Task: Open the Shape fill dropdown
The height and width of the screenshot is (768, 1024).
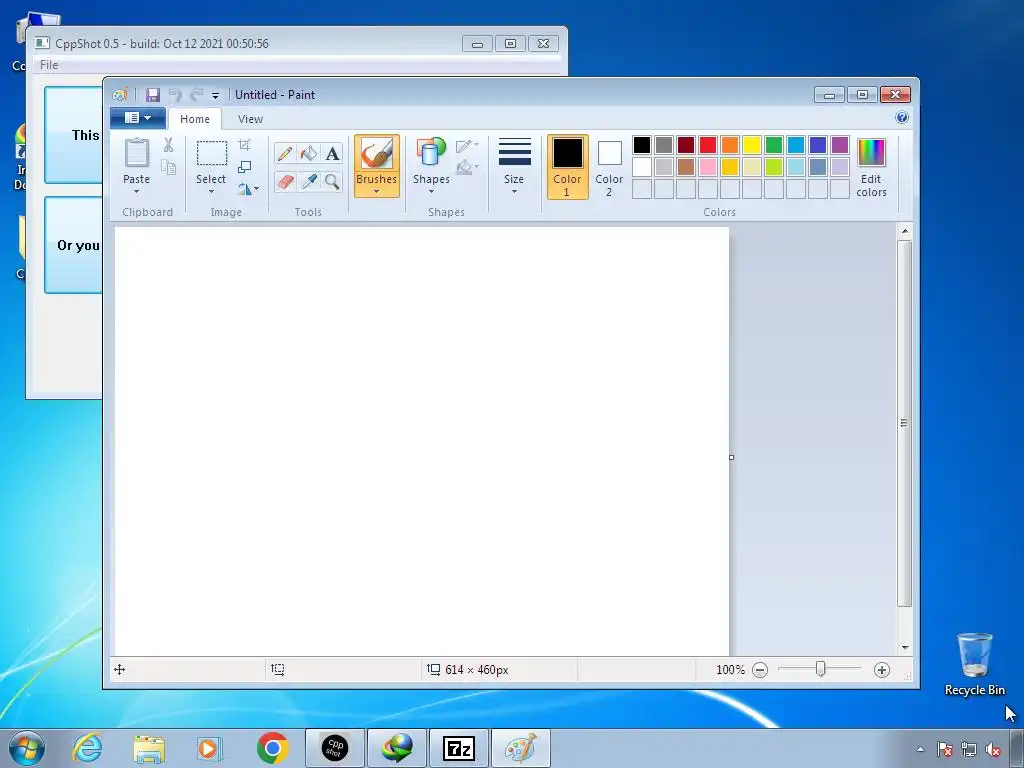Action: click(467, 167)
